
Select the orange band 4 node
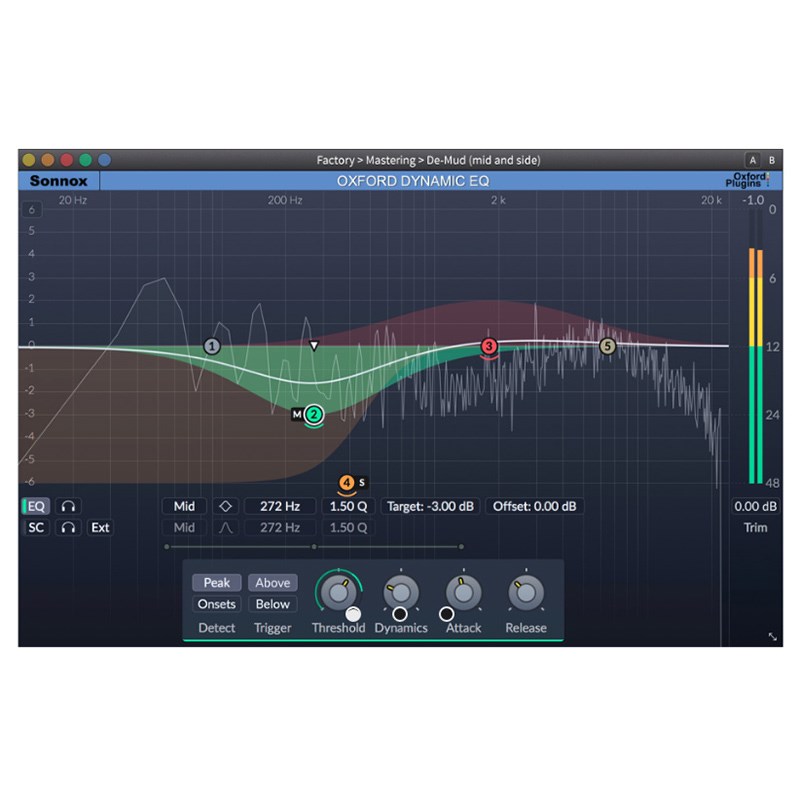pos(346,482)
